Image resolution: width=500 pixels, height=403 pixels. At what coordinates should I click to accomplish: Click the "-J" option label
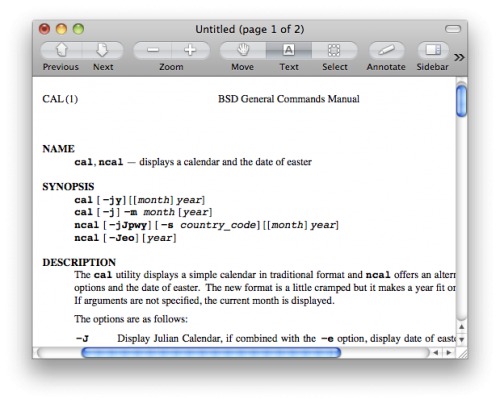(82, 339)
